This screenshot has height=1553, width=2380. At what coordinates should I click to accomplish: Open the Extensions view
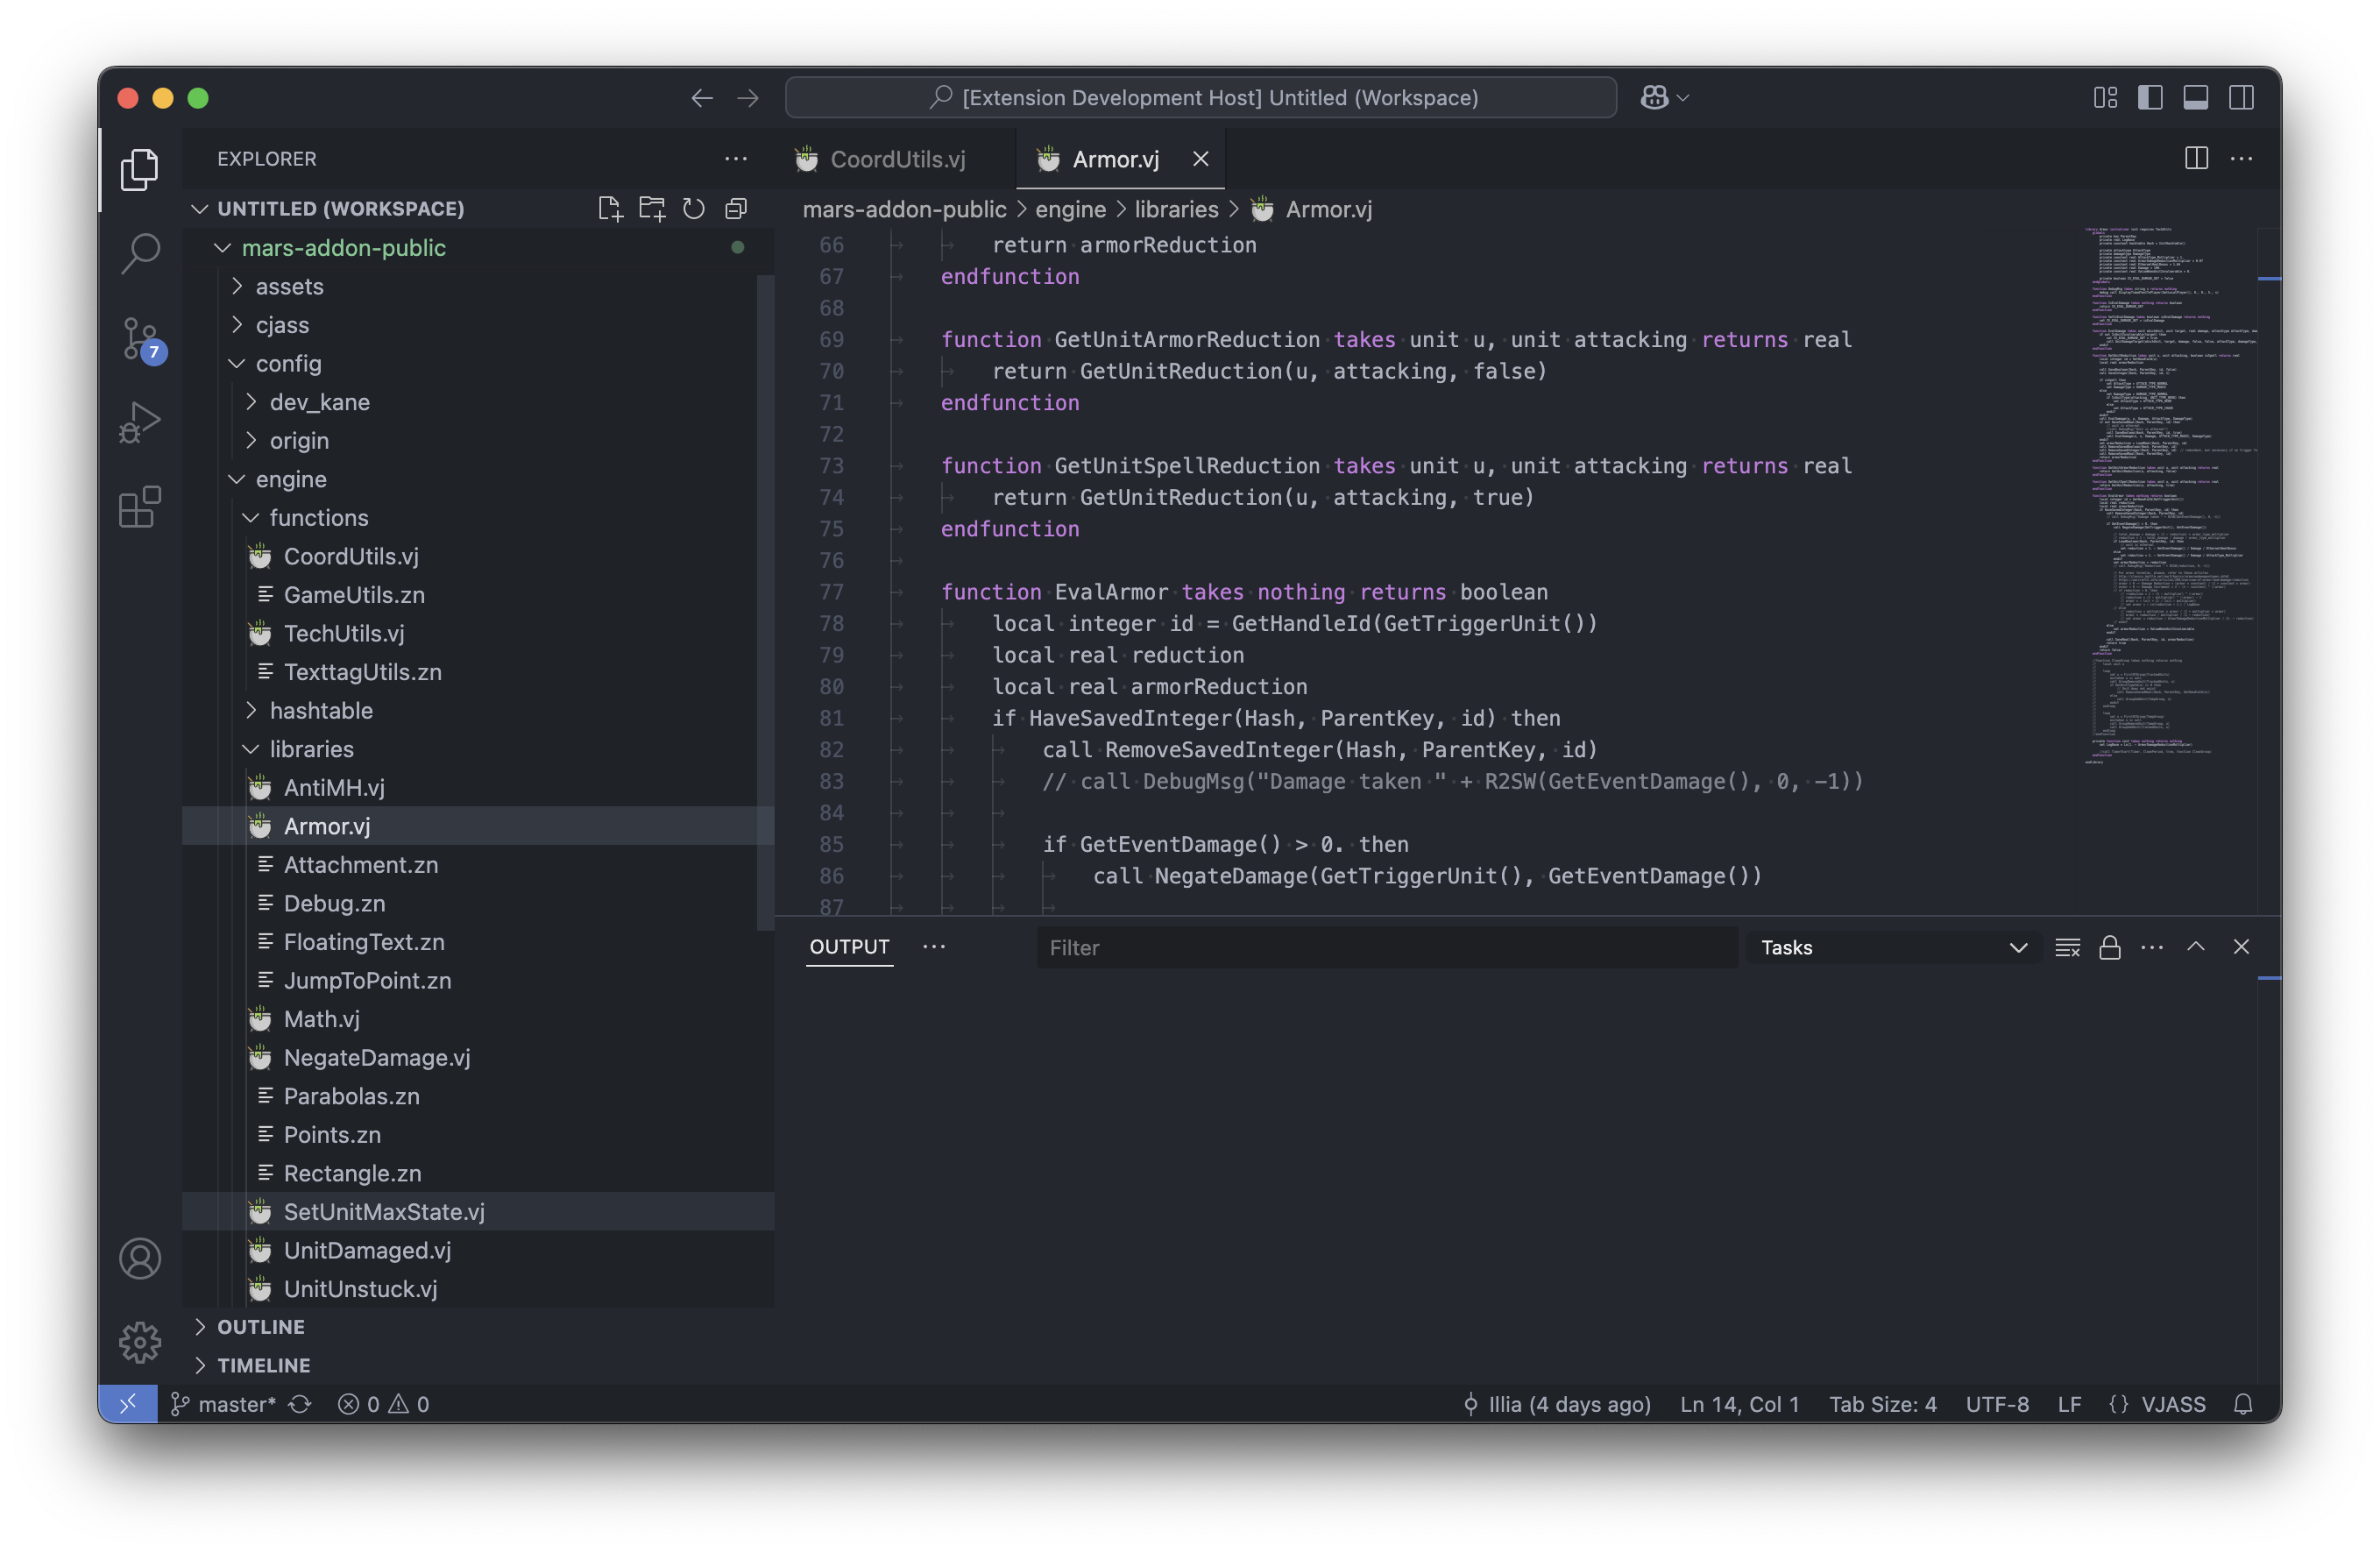(140, 507)
